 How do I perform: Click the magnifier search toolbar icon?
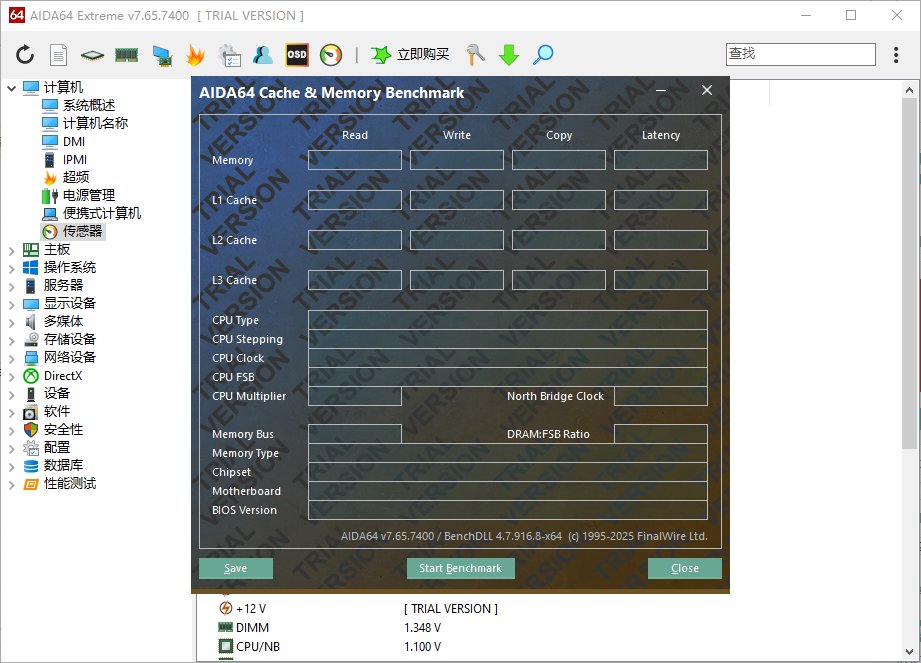pyautogui.click(x=543, y=55)
